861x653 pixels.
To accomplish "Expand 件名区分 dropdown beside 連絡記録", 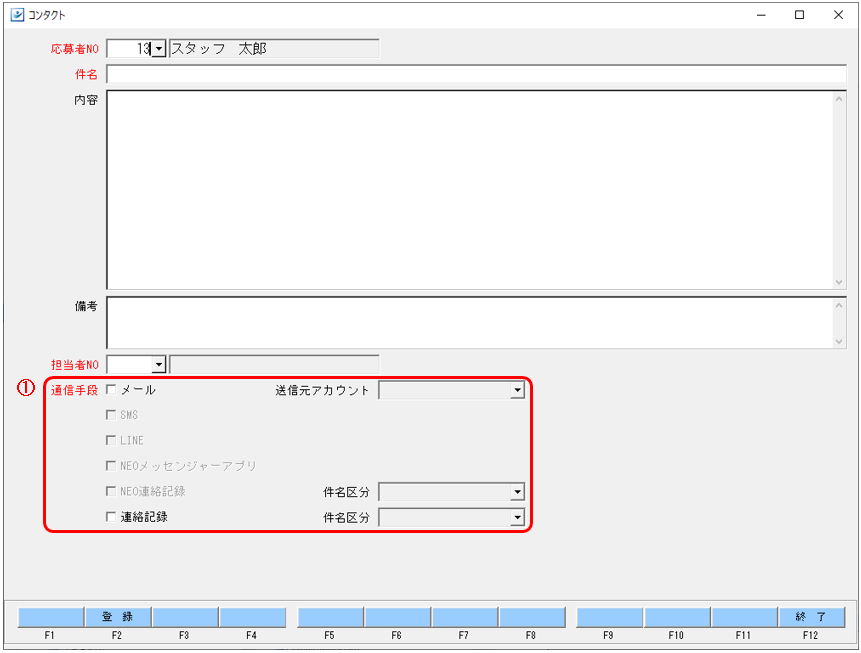I will click(x=517, y=517).
